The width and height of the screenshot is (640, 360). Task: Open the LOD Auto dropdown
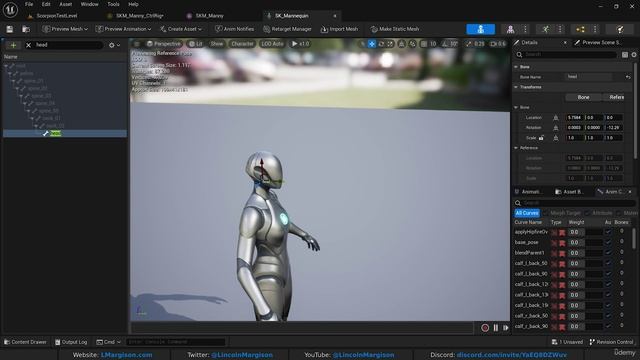point(272,44)
